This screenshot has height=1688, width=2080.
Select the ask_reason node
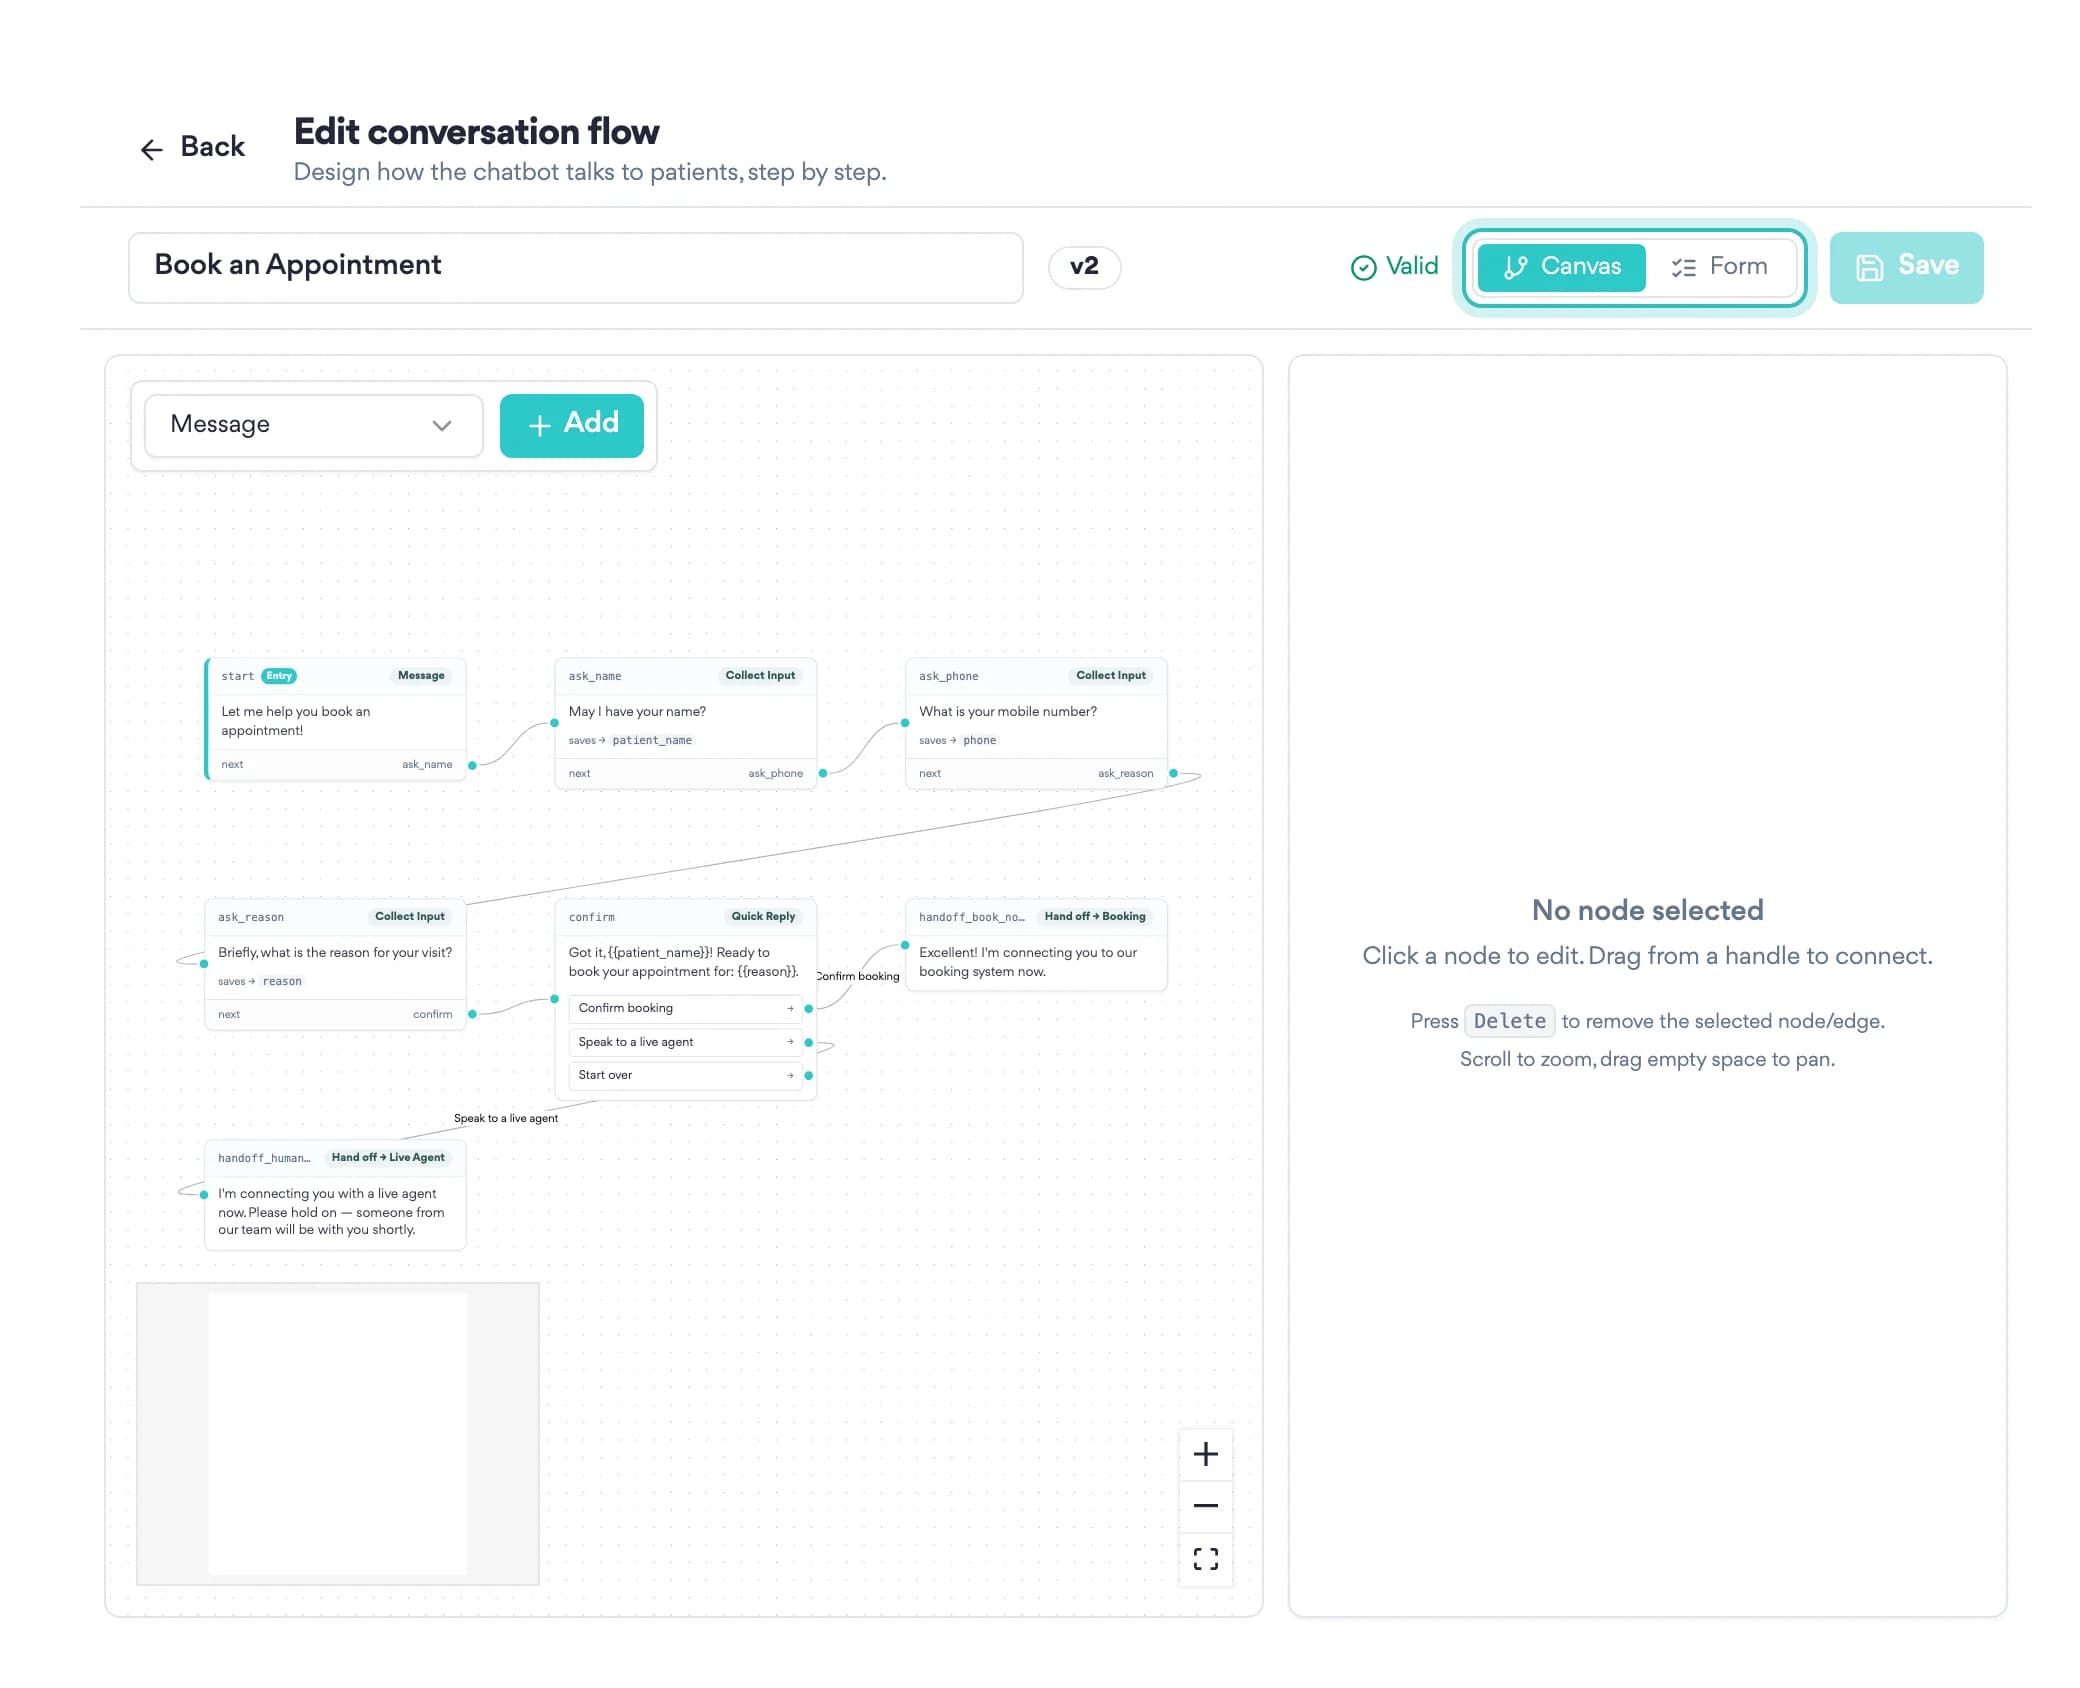[x=335, y=964]
